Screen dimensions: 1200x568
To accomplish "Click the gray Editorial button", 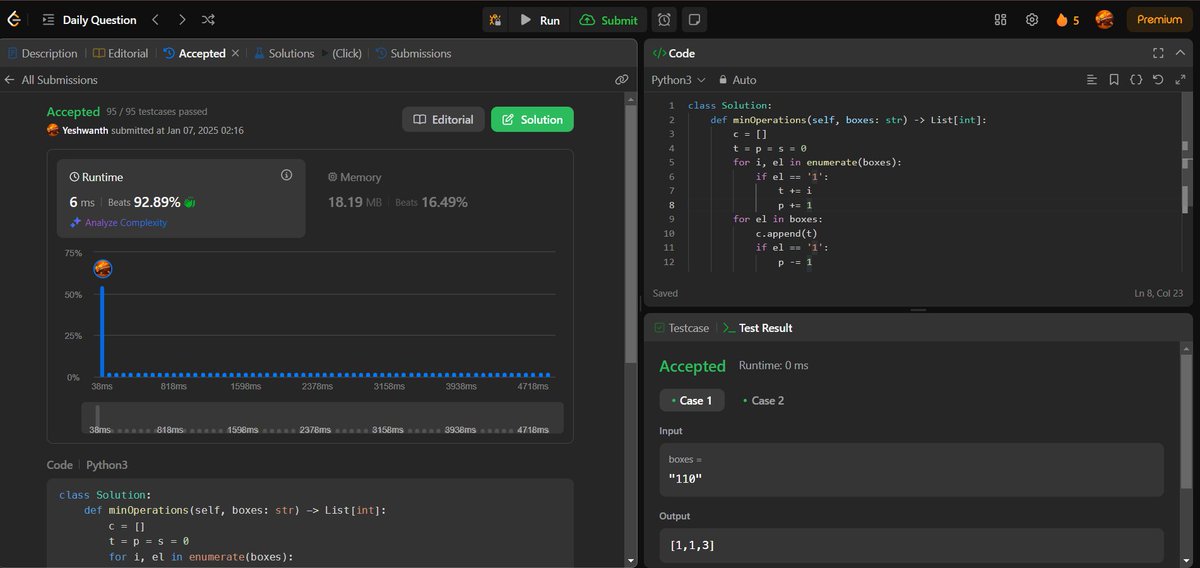I will pos(444,119).
